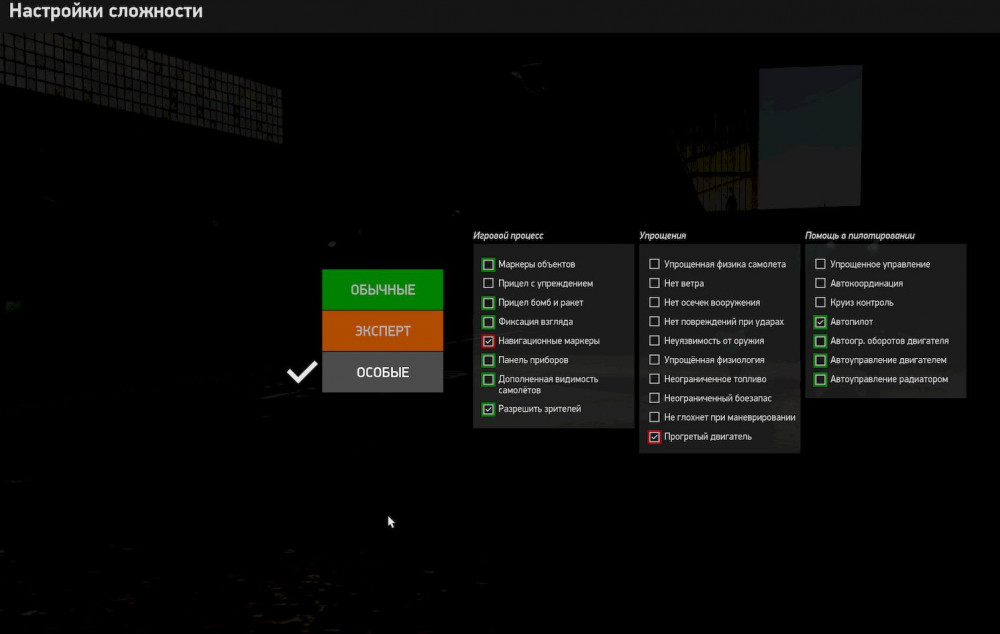The width and height of the screenshot is (1000, 634).
Task: Toggle Не глохнет при маневрировании
Action: (x=654, y=417)
